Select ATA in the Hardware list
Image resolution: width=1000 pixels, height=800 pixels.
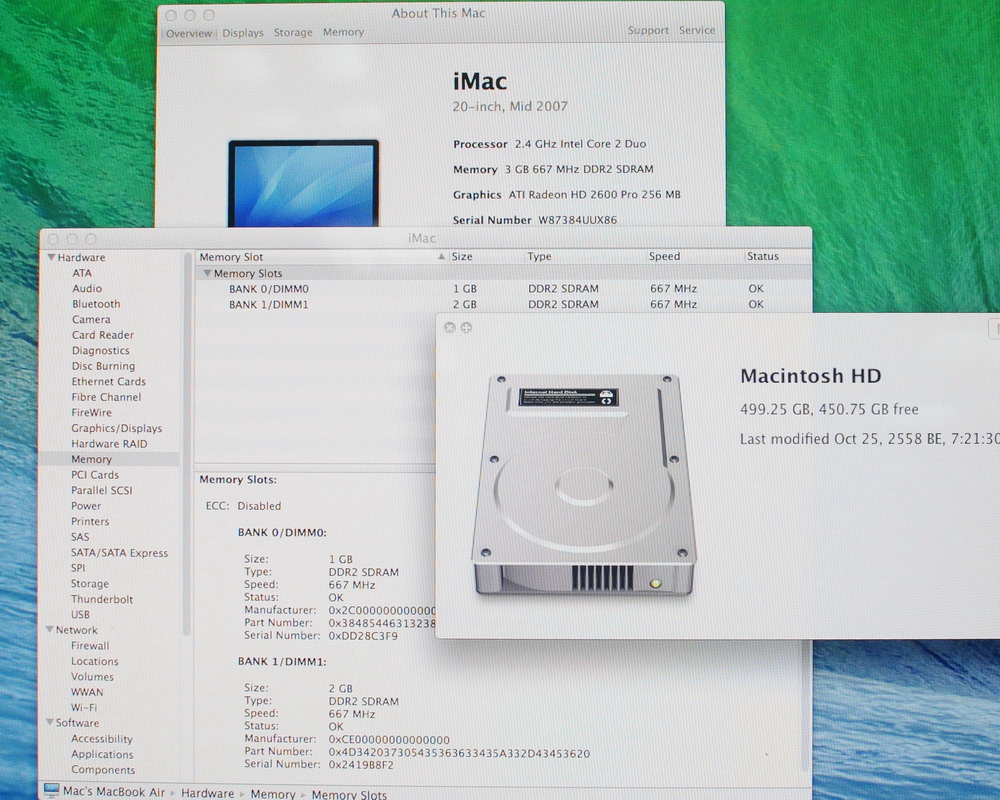82,273
